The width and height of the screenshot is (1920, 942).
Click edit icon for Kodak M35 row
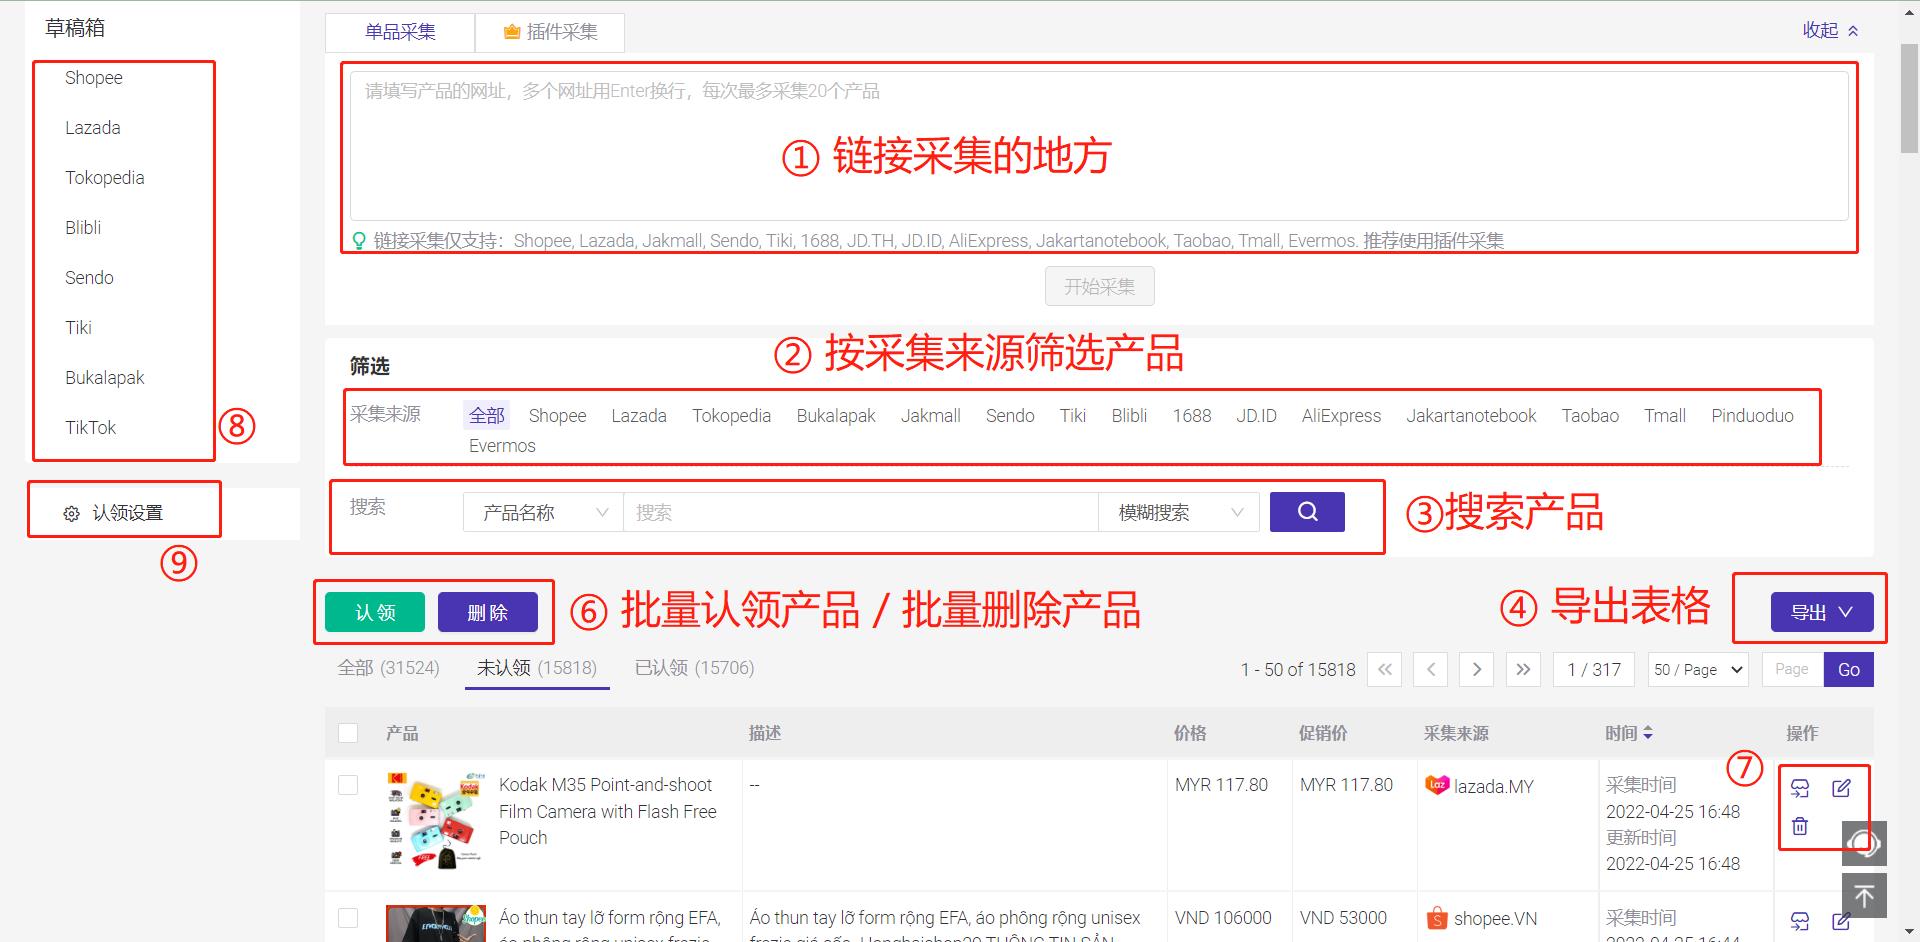pos(1841,788)
